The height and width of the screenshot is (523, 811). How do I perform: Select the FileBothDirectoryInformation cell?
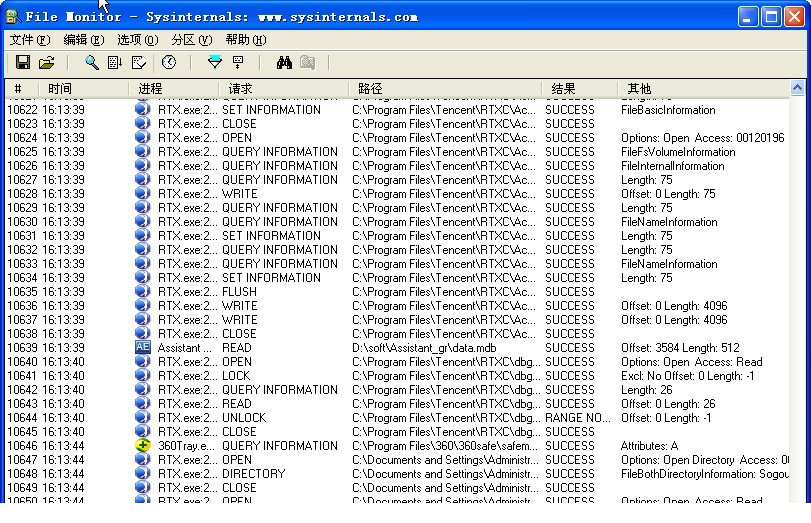tap(704, 473)
